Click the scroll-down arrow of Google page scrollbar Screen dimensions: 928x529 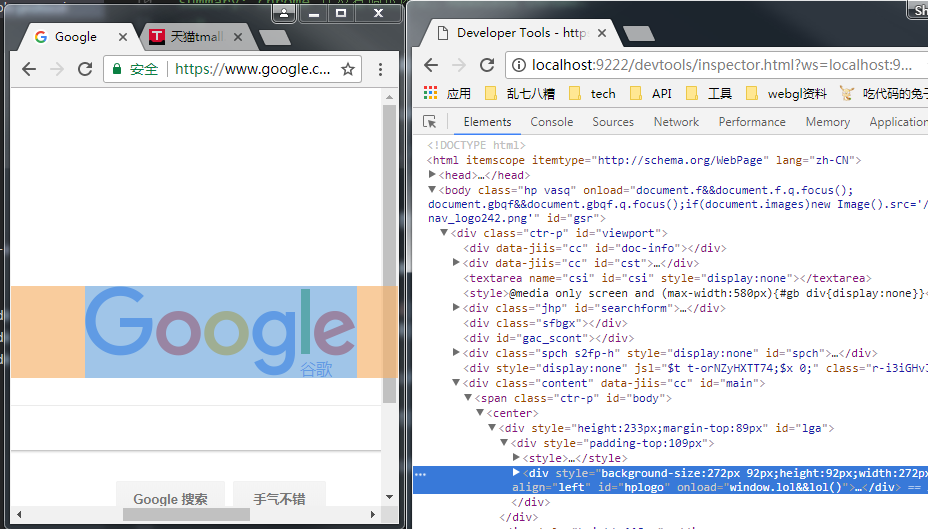tap(389, 497)
